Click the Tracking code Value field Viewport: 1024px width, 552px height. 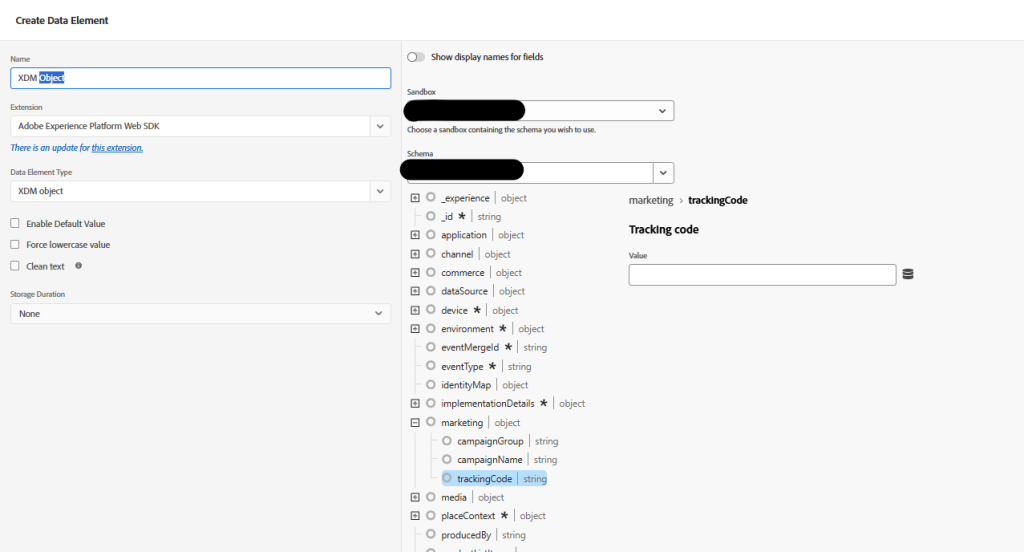pos(762,274)
